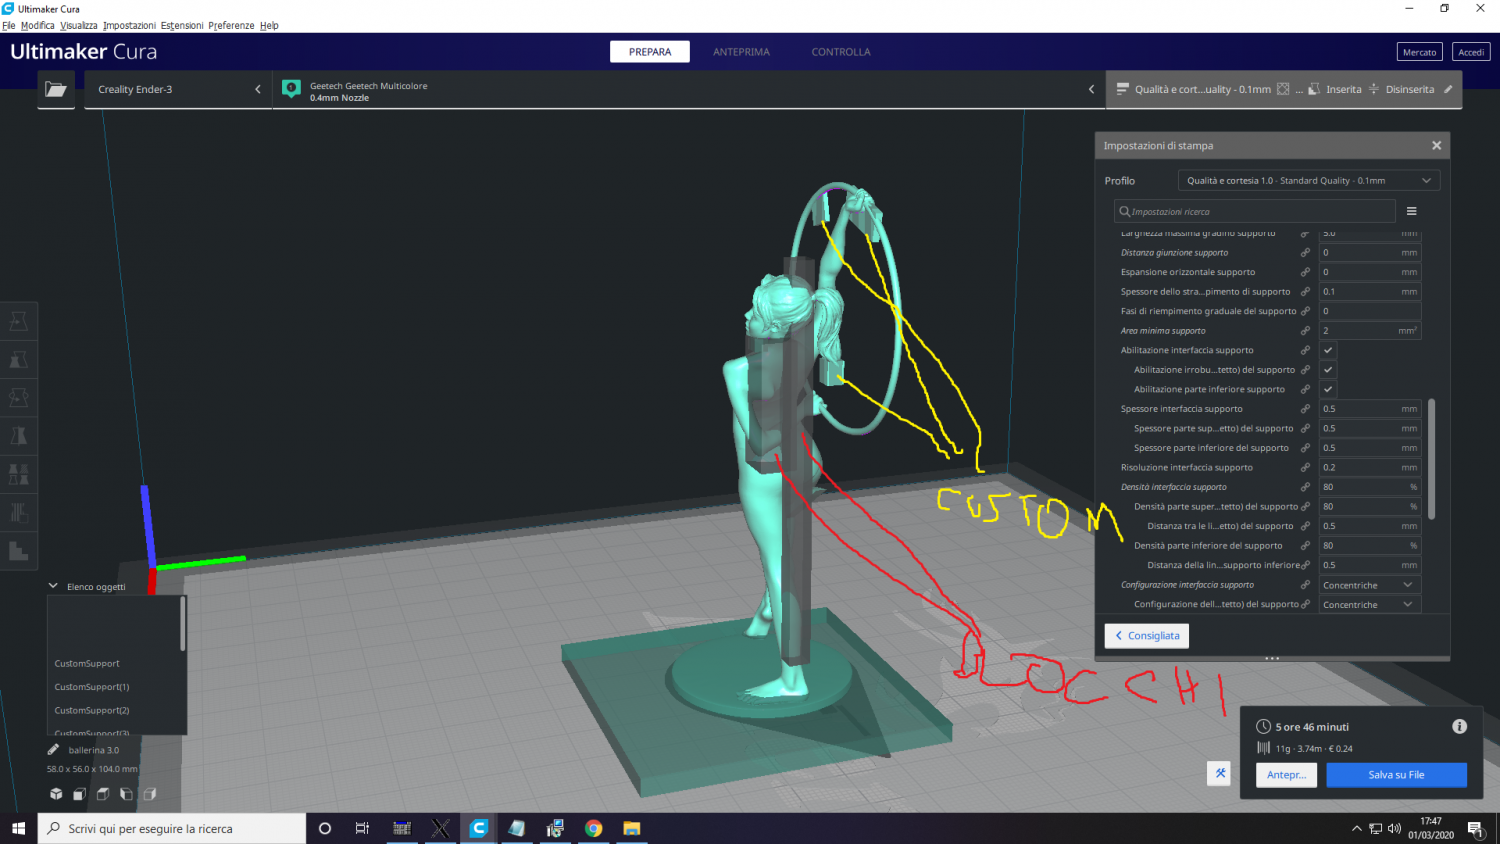
Task: Expand Configurazione interfaccia supporto Concentriche dropdown
Action: [x=1367, y=585]
